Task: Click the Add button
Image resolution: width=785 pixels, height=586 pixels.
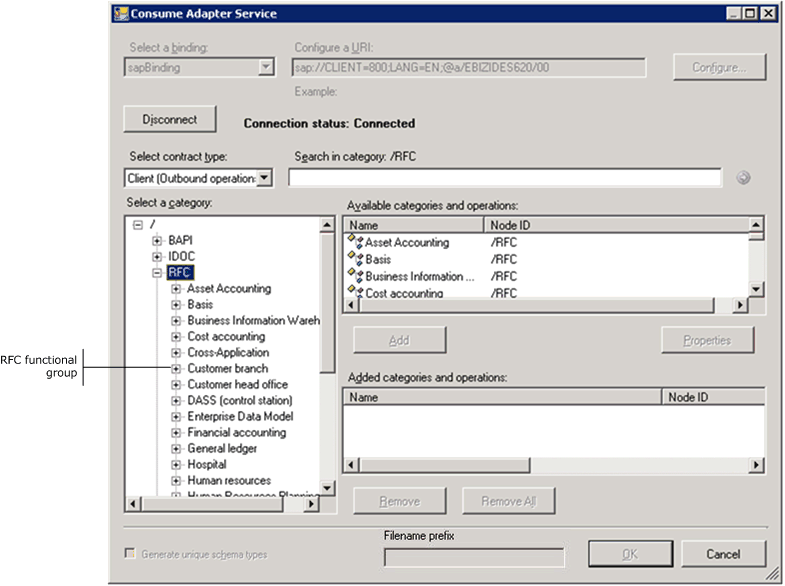Action: point(400,340)
